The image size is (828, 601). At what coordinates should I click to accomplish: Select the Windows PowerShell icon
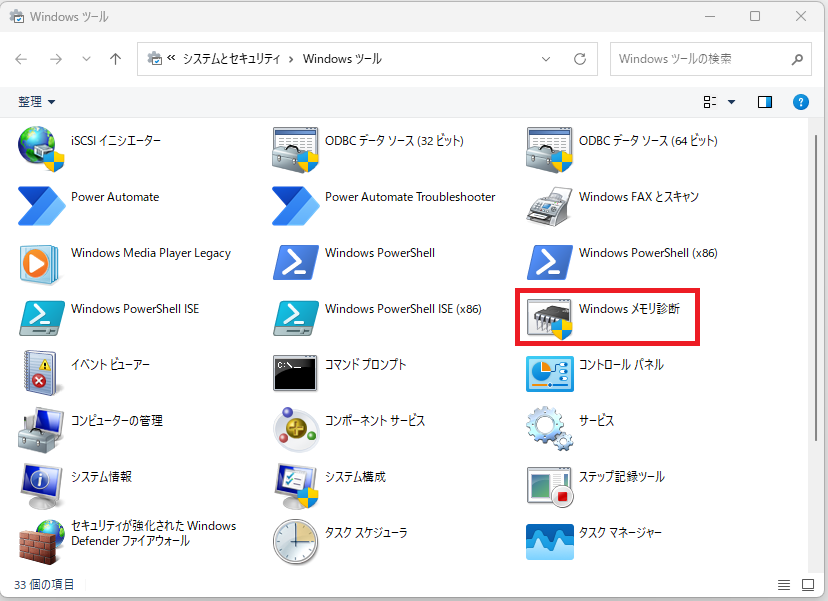[x=296, y=262]
